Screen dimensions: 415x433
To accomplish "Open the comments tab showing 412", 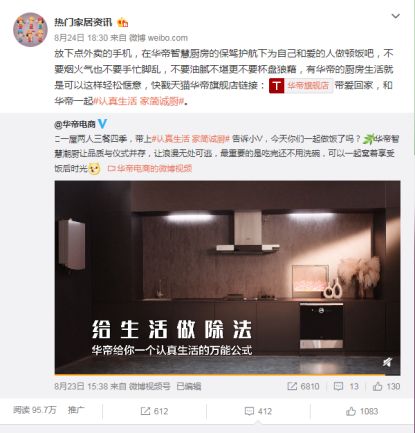I will click(x=258, y=411).
